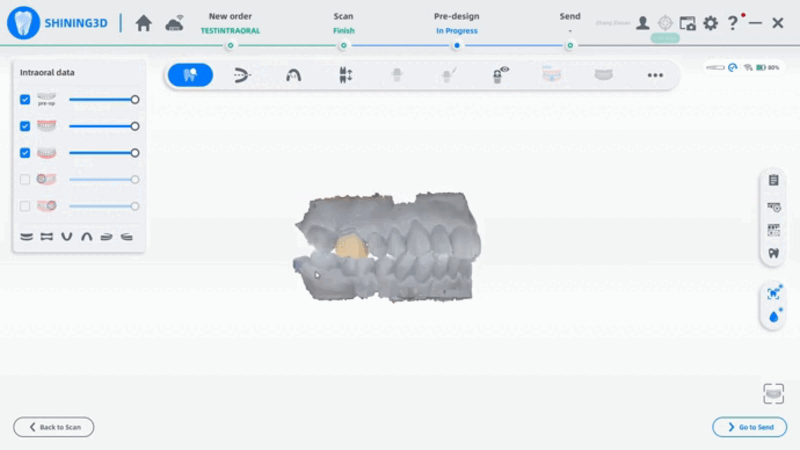Click the fit-to-view model icon
Screen dimensions: 800x450
click(x=773, y=394)
